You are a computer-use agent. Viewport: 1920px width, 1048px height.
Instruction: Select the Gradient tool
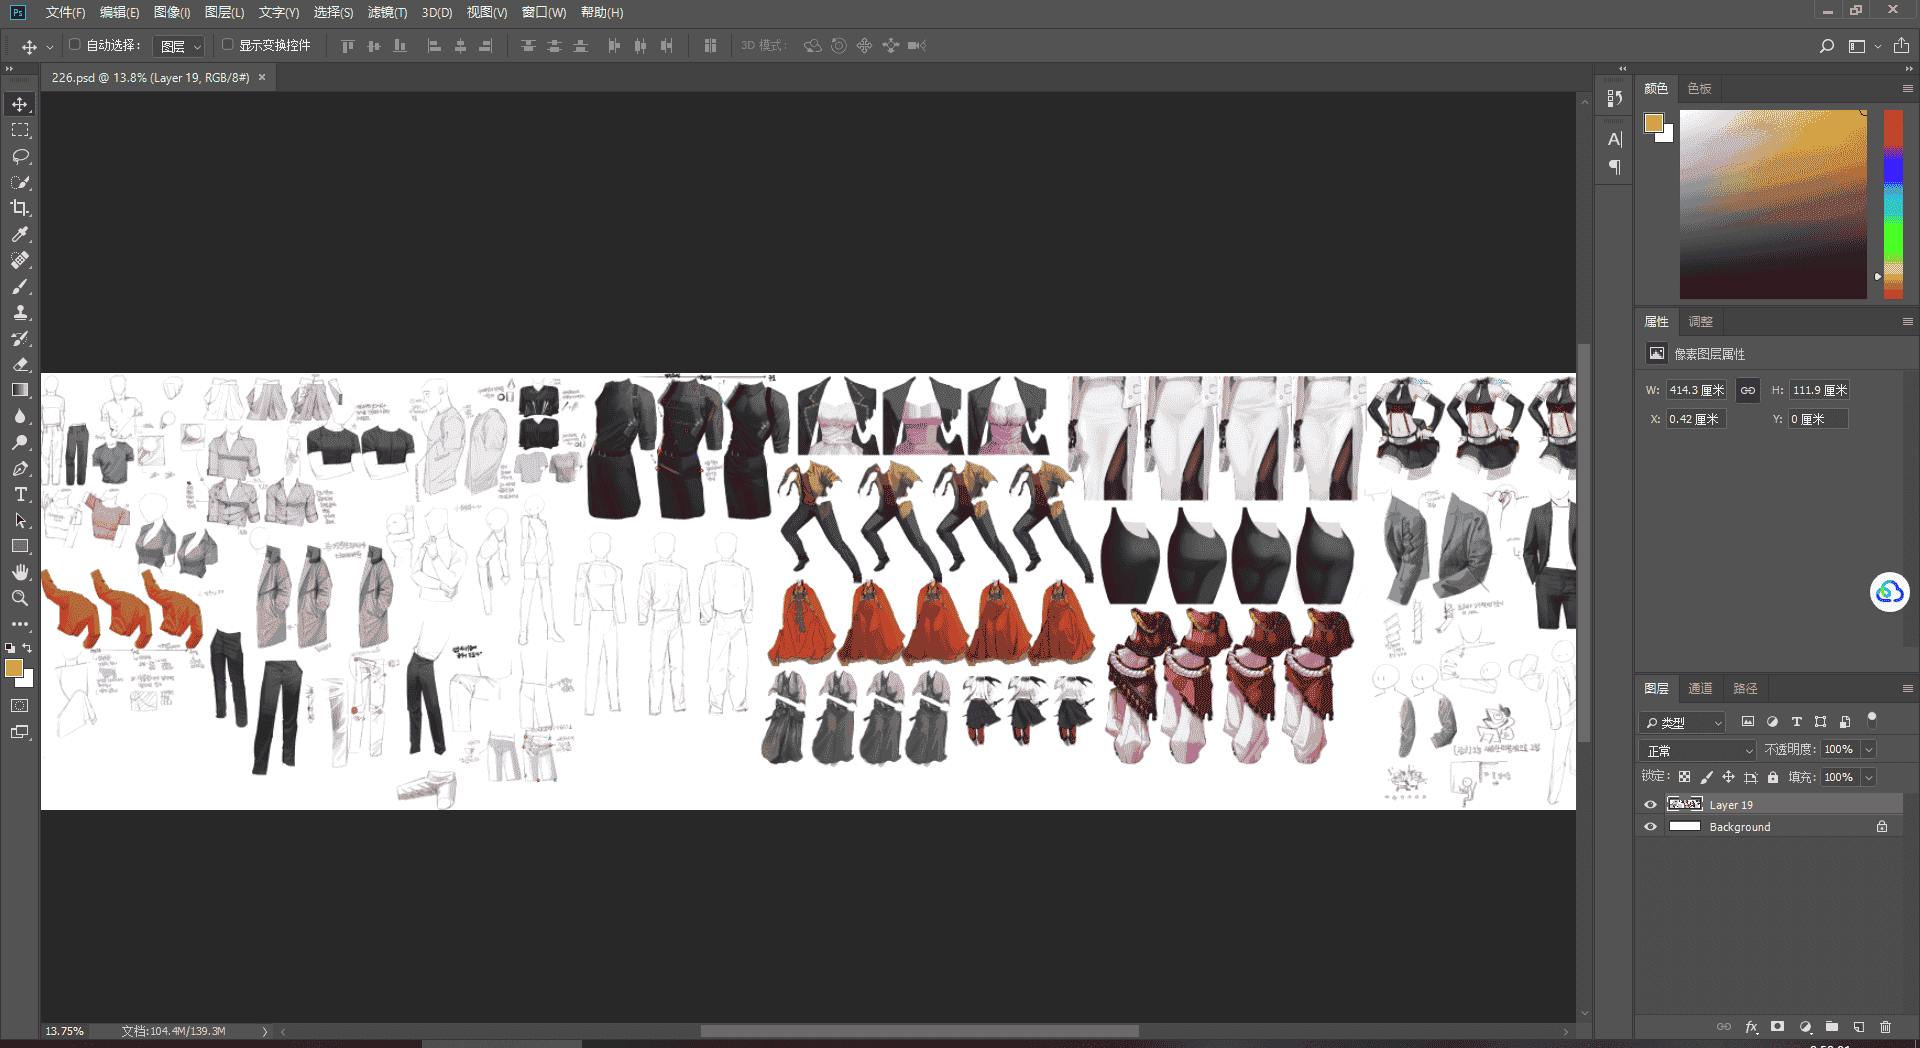[x=20, y=390]
